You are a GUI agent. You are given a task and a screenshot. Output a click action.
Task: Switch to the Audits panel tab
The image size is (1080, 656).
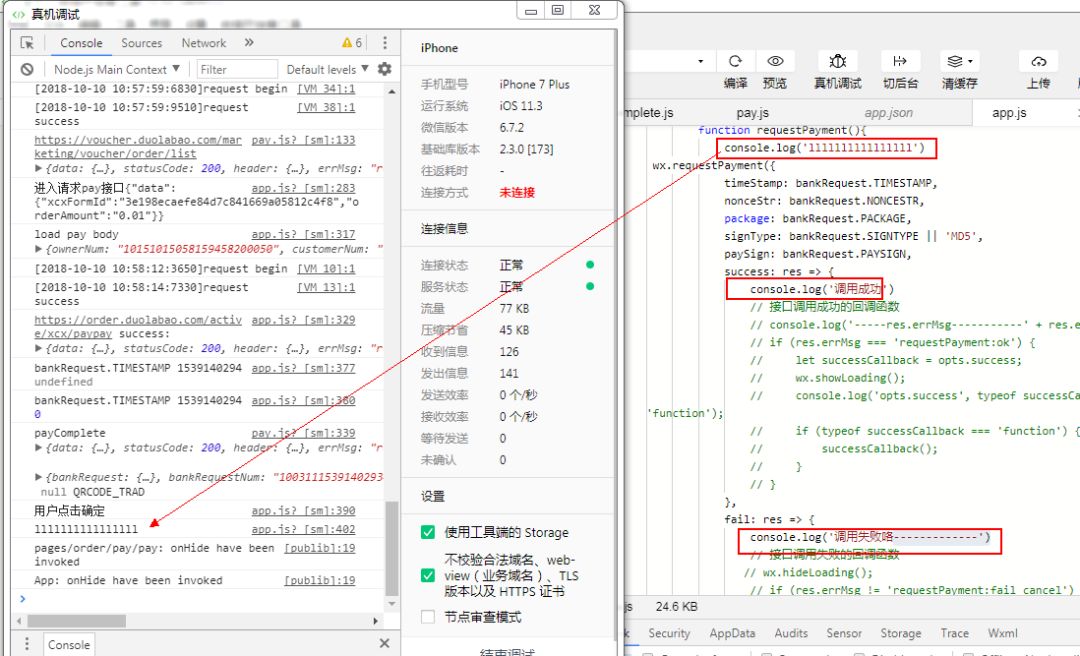[791, 633]
